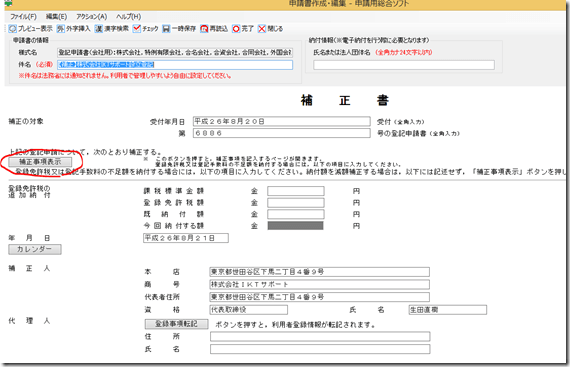The height and width of the screenshot is (367, 570).
Task: Click the 補正人 label
Action: tap(29, 269)
